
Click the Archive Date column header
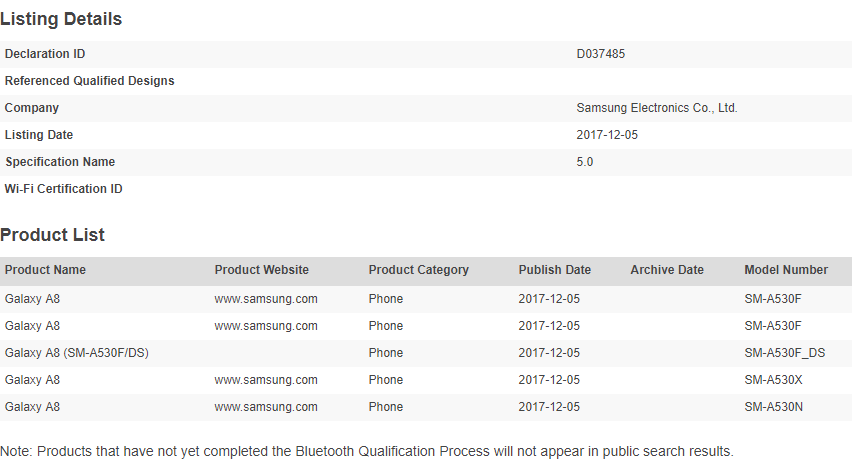coord(666,270)
